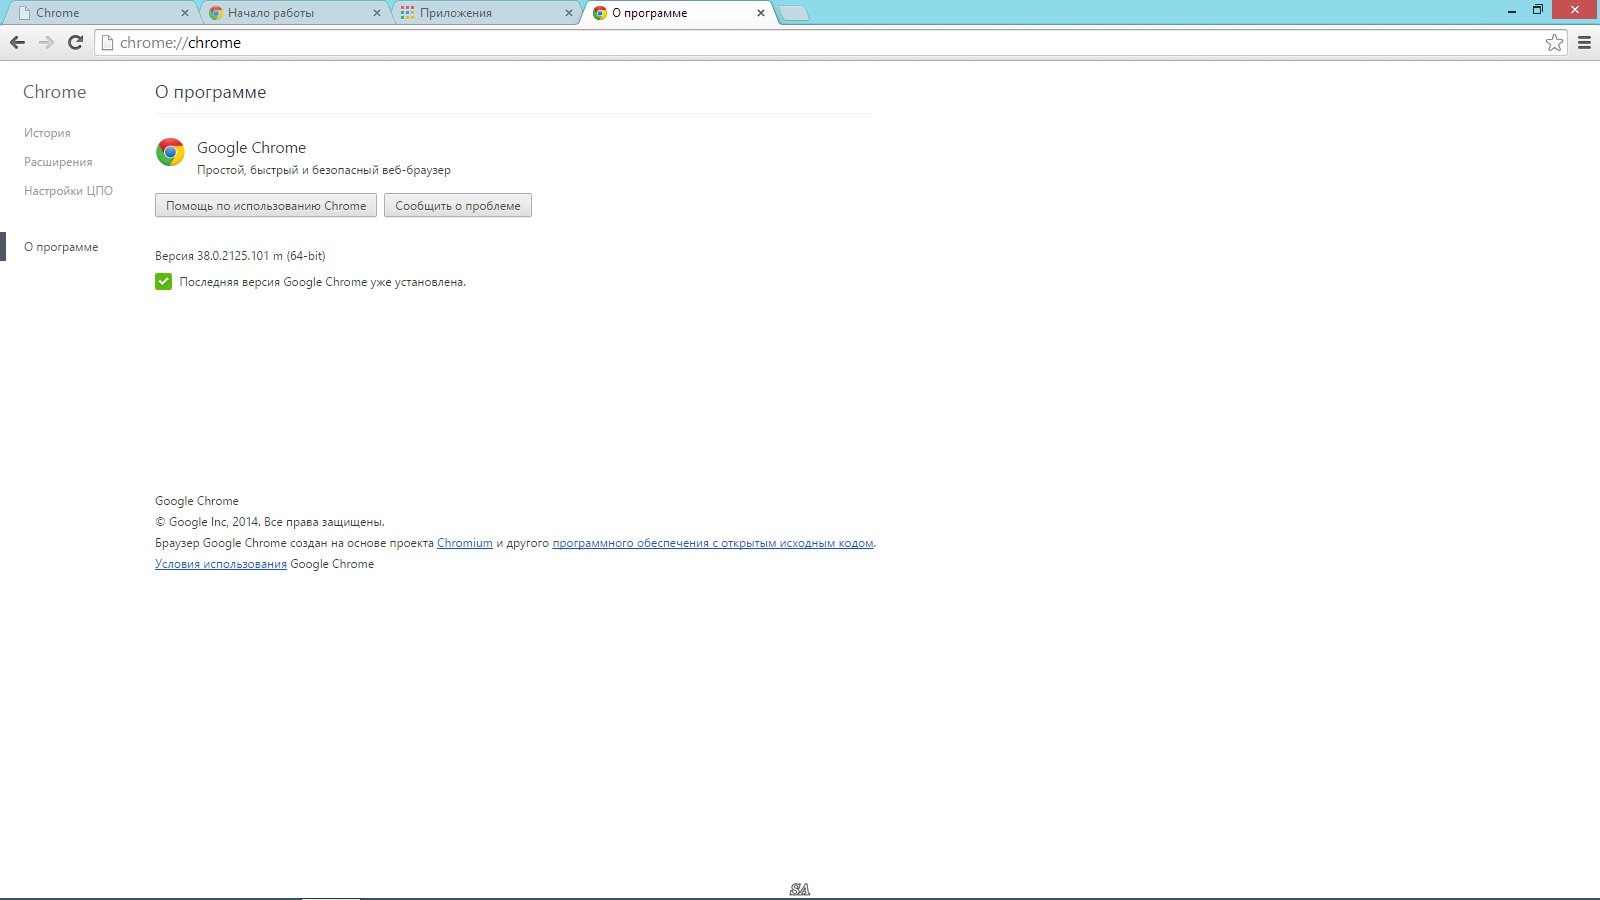The width and height of the screenshot is (1600, 900).
Task: Click the 'О программе' page heading
Action: click(x=211, y=92)
